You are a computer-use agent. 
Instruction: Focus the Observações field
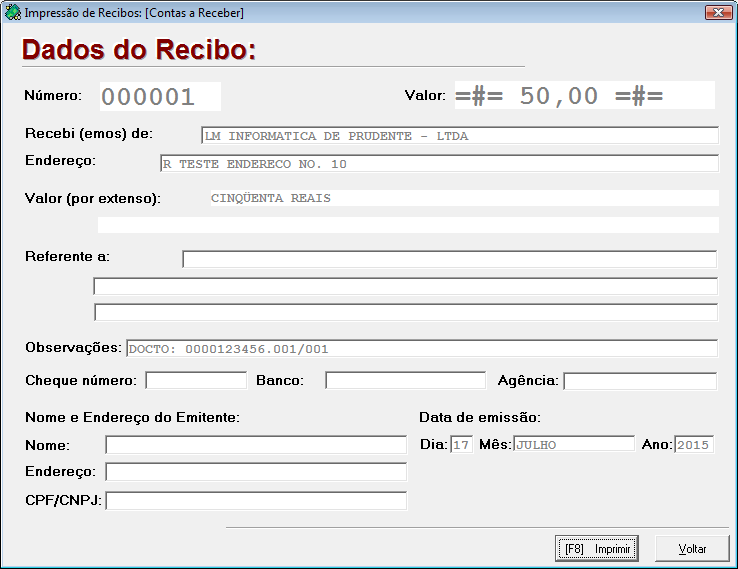pos(420,349)
